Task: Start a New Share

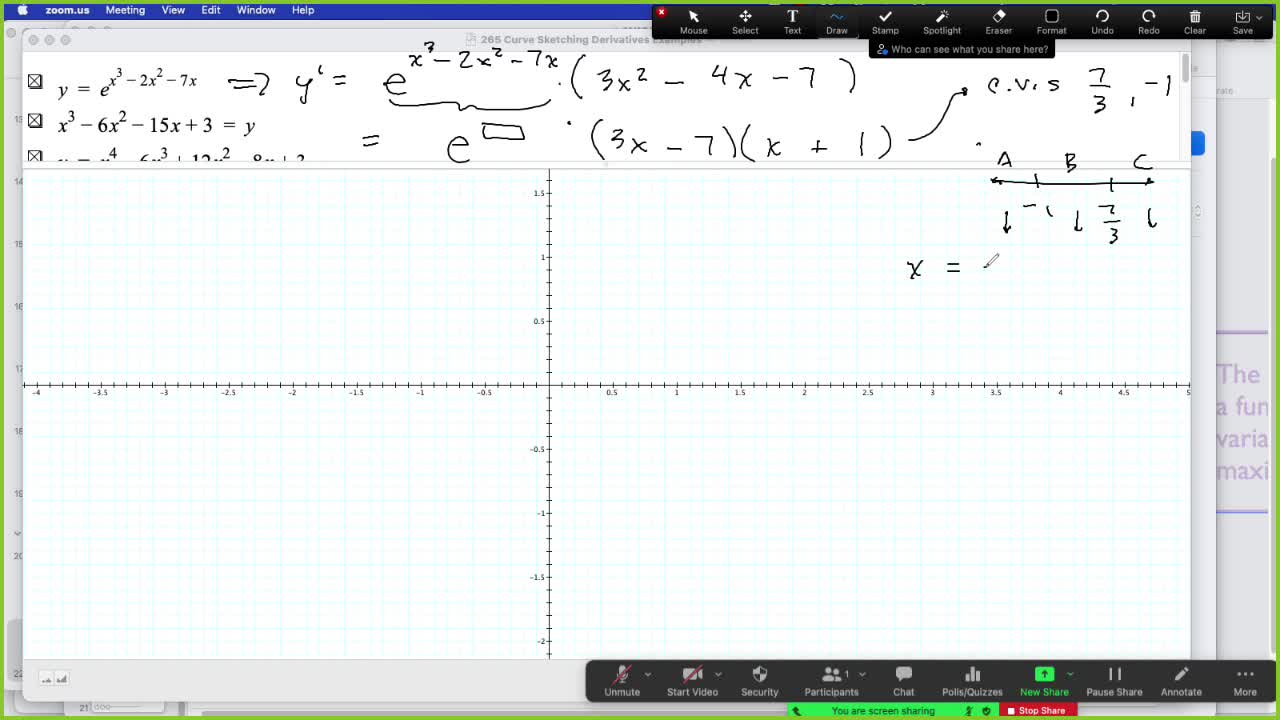Action: click(x=1044, y=681)
